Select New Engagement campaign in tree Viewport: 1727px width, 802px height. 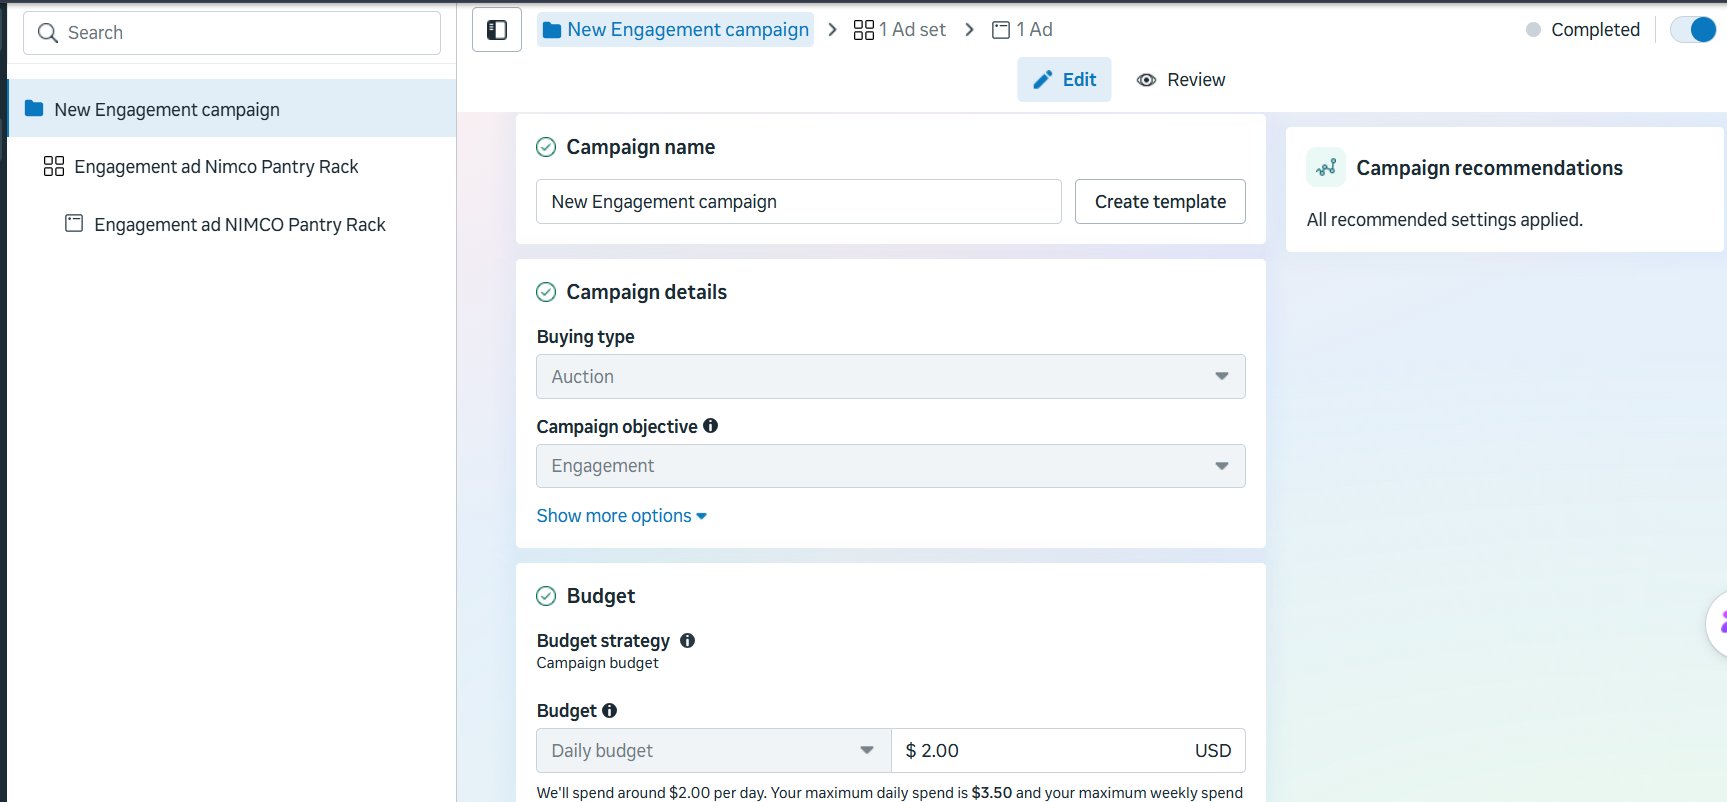point(232,109)
